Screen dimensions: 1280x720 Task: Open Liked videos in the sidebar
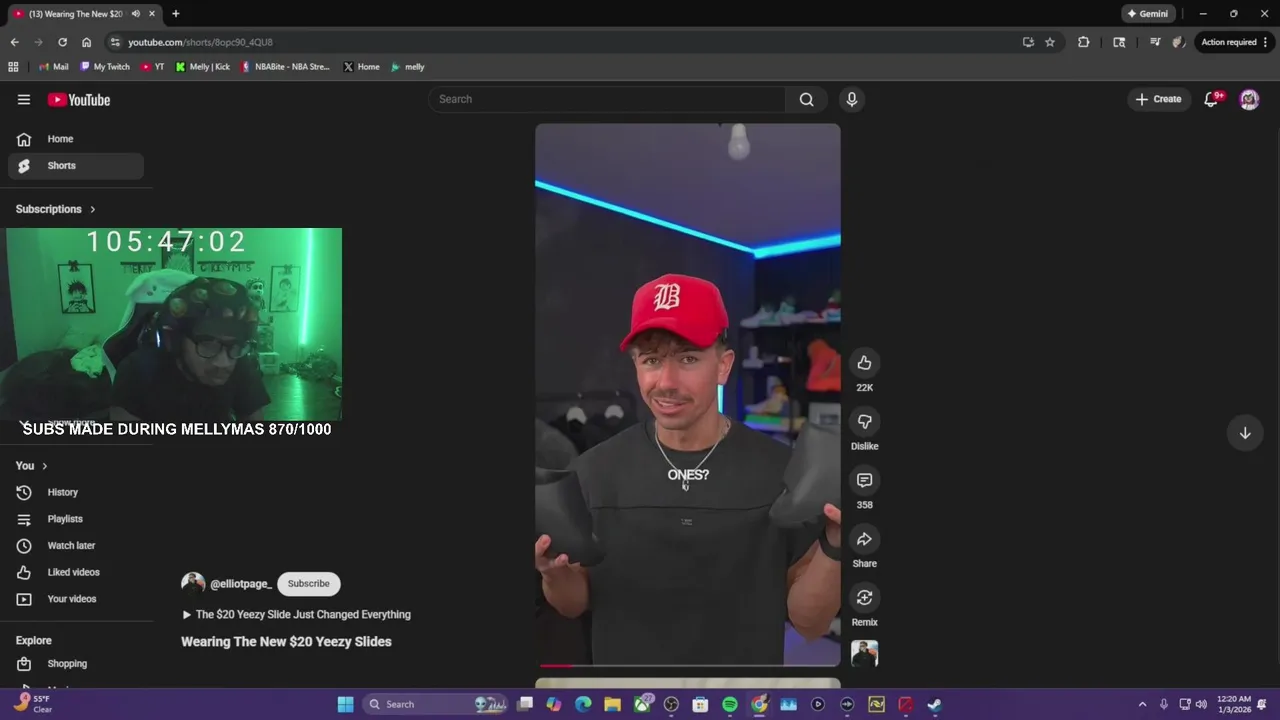(x=76, y=572)
